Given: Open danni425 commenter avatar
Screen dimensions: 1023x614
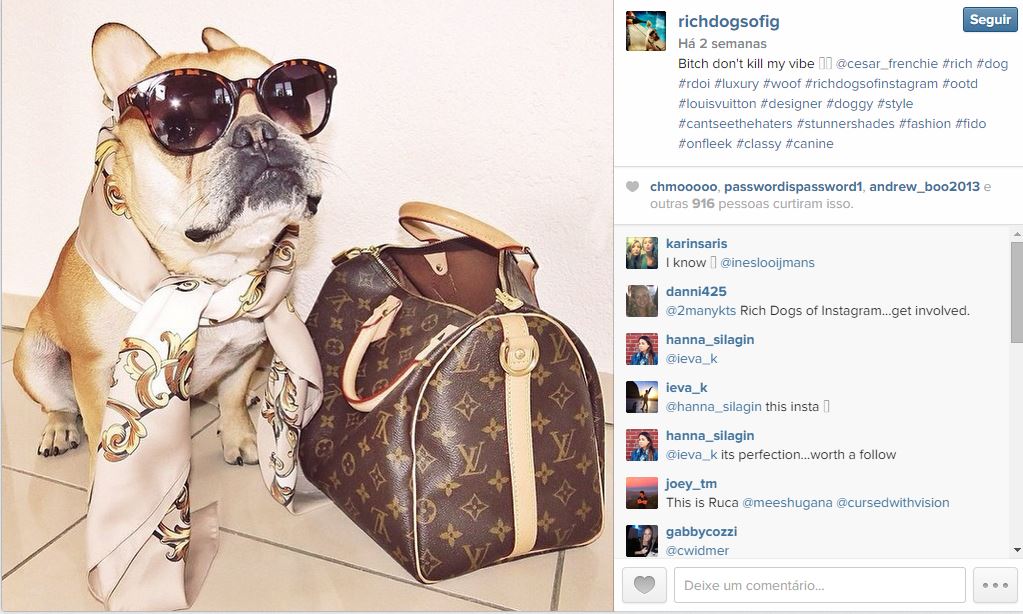Looking at the screenshot, I should click(x=641, y=301).
